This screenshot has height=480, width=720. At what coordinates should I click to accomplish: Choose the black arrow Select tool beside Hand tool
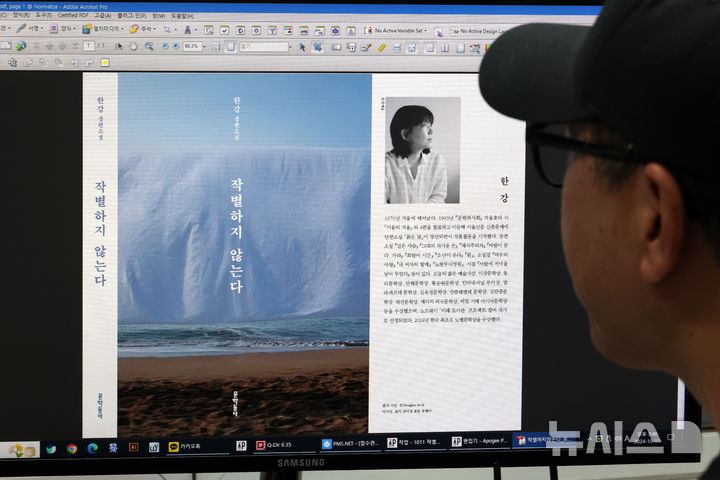point(118,46)
